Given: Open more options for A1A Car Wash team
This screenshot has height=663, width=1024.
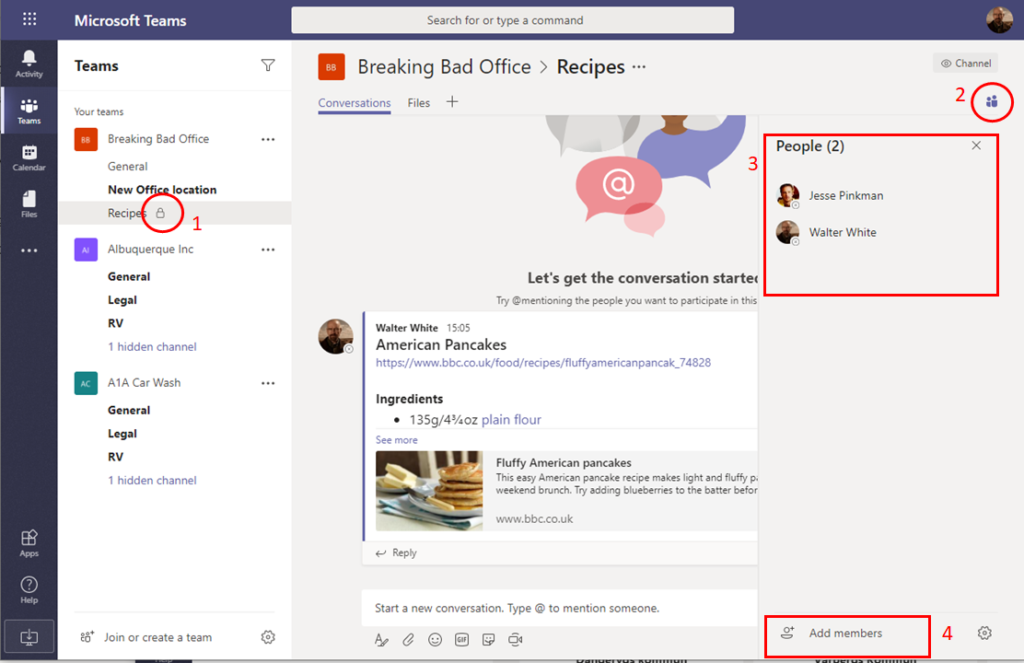Looking at the screenshot, I should coord(268,383).
